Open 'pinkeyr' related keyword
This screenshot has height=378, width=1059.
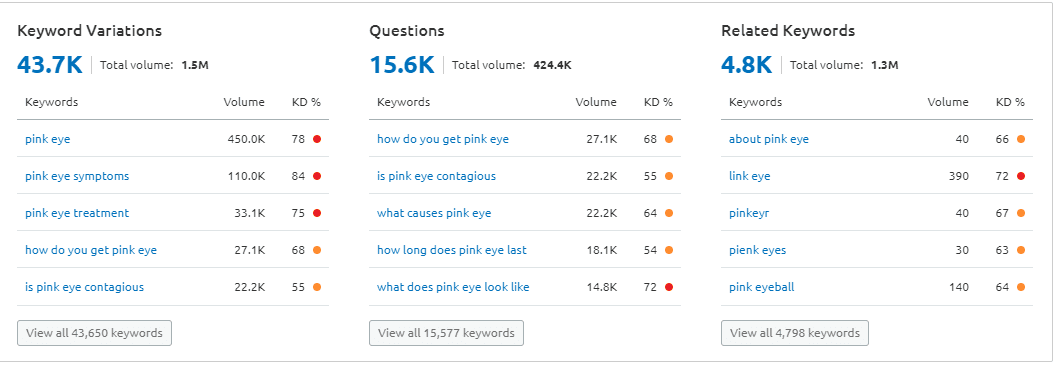pos(749,213)
